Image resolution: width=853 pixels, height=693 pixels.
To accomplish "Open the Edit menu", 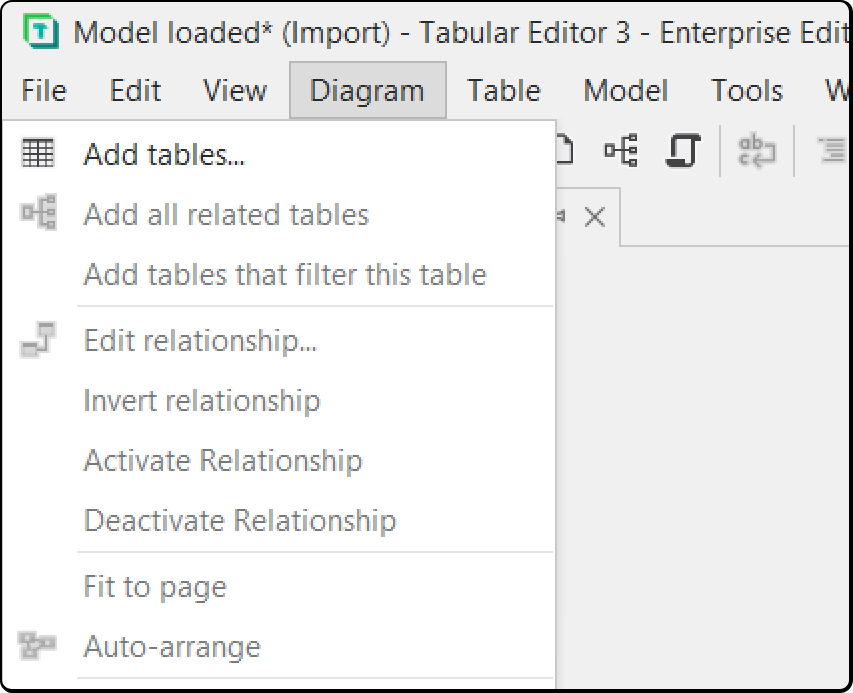I will pos(135,90).
